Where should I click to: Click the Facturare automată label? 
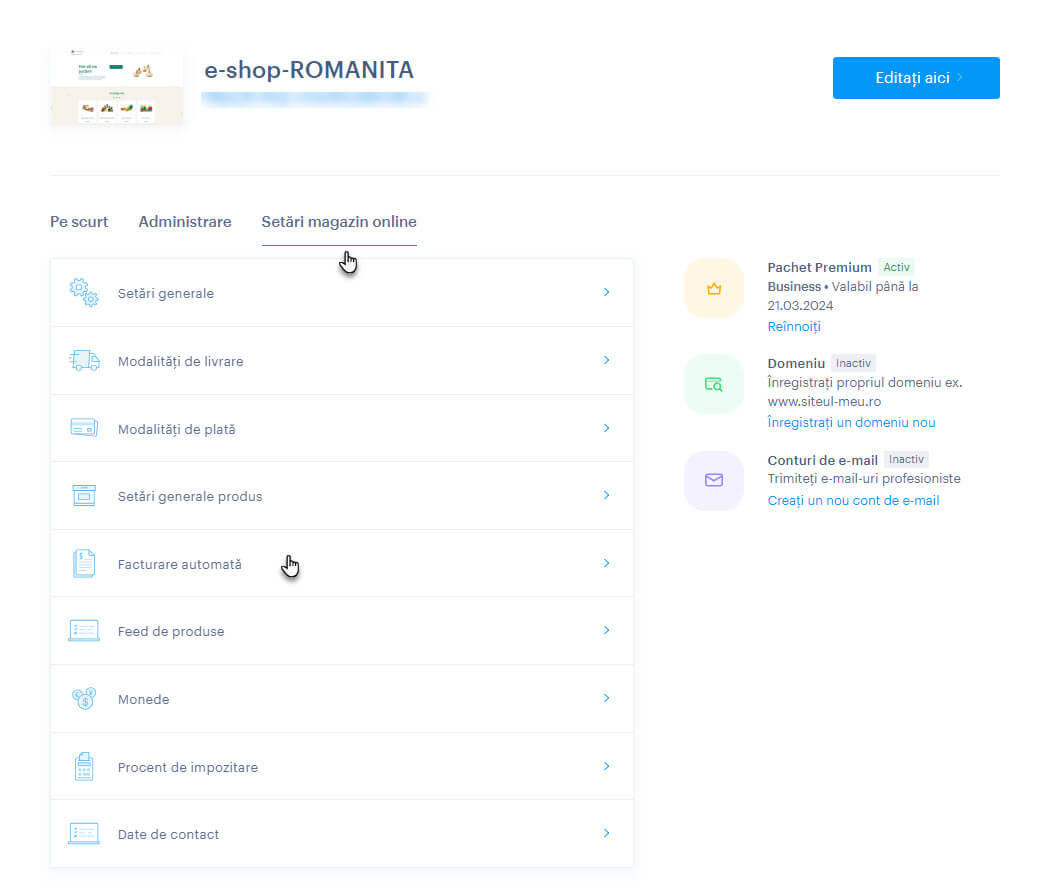tap(180, 565)
